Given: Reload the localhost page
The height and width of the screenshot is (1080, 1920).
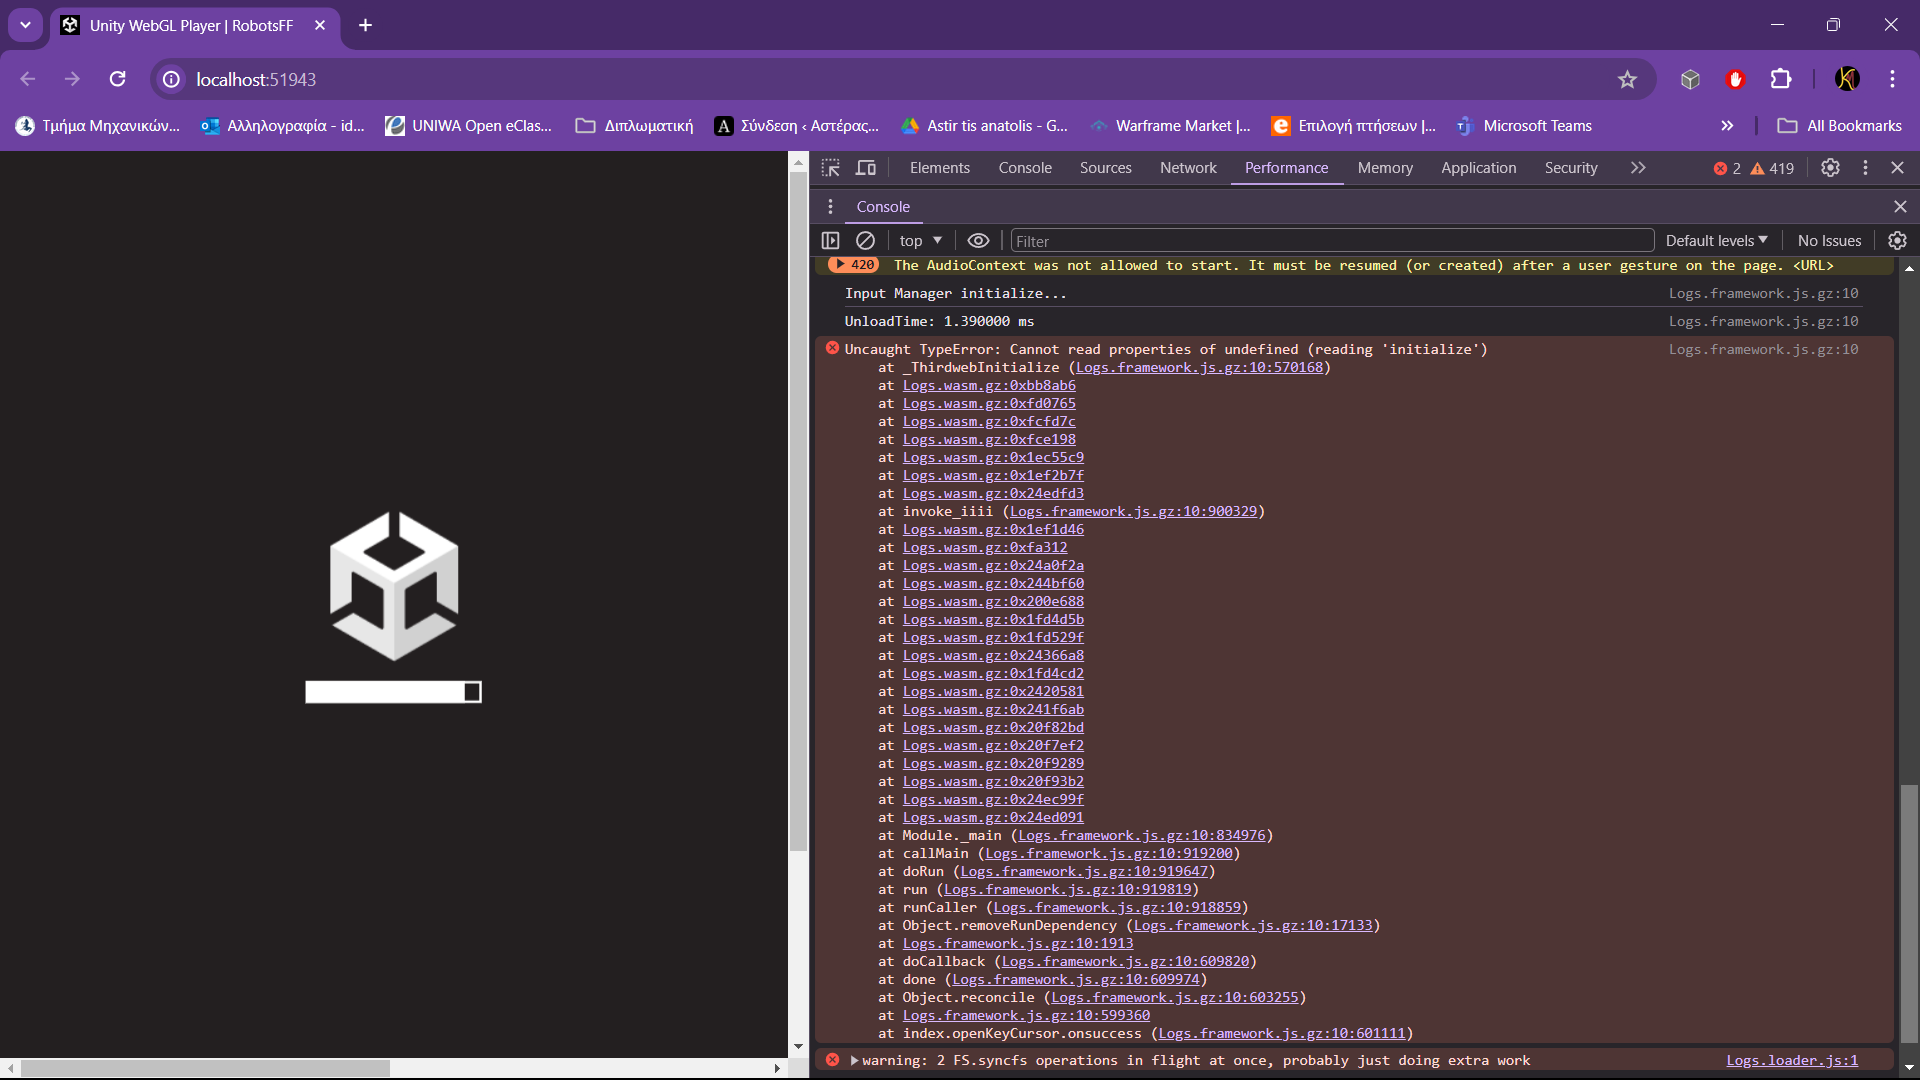Looking at the screenshot, I should pyautogui.click(x=117, y=79).
